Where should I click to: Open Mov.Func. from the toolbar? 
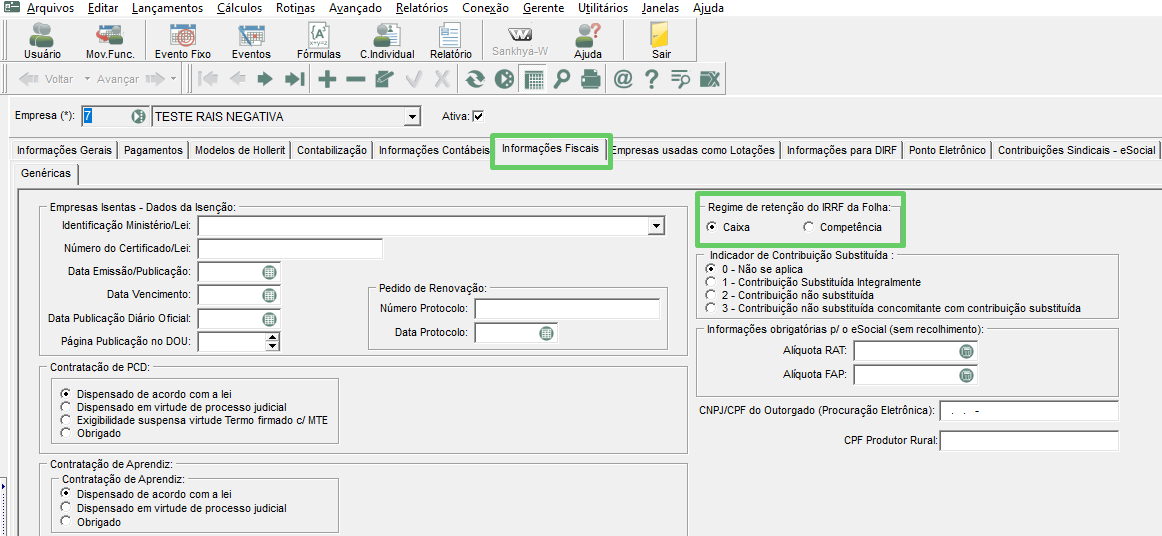coord(110,41)
